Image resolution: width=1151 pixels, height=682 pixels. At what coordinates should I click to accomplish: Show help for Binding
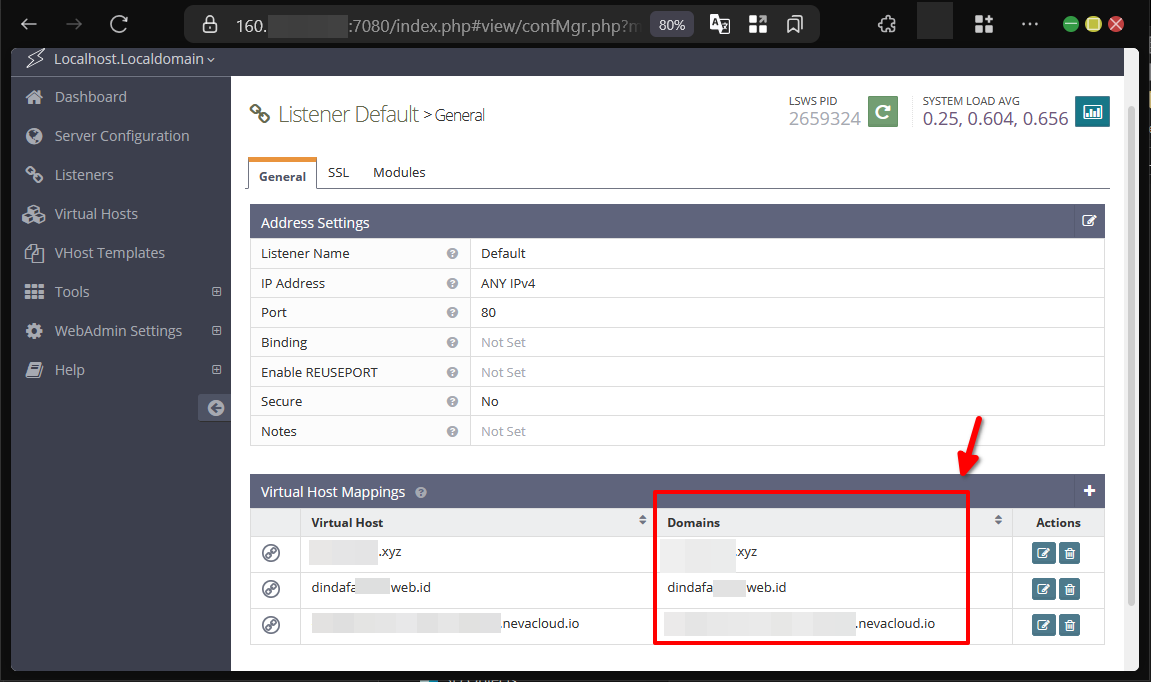point(452,343)
